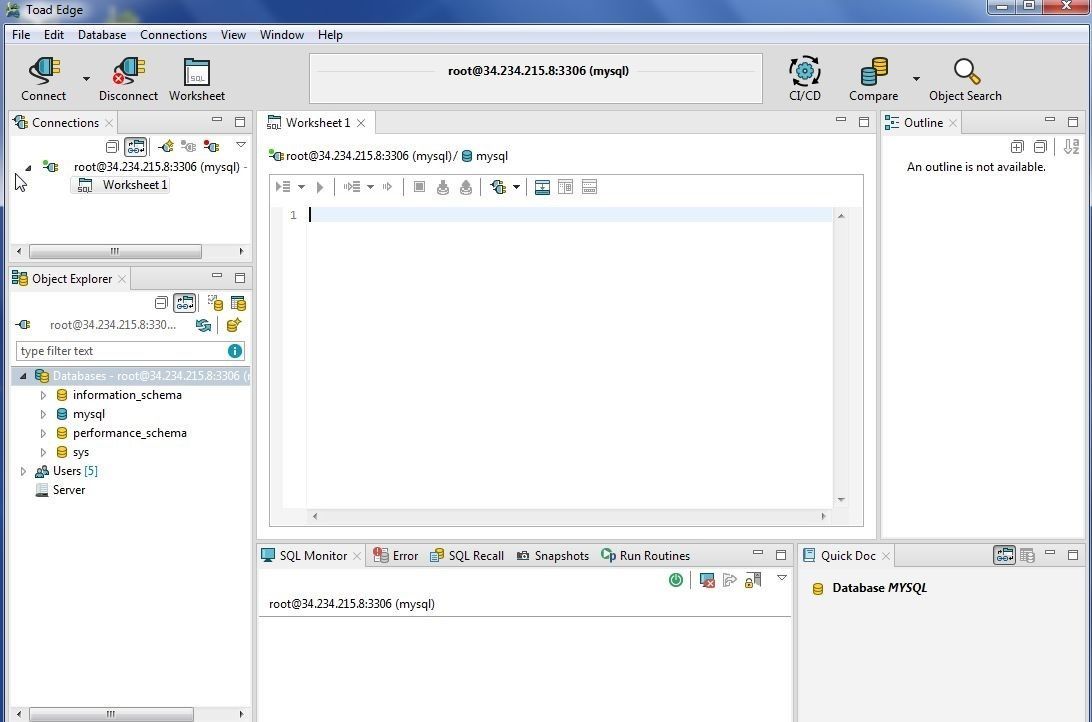
Task: Open the Connect dropdown arrow
Action: 86,79
